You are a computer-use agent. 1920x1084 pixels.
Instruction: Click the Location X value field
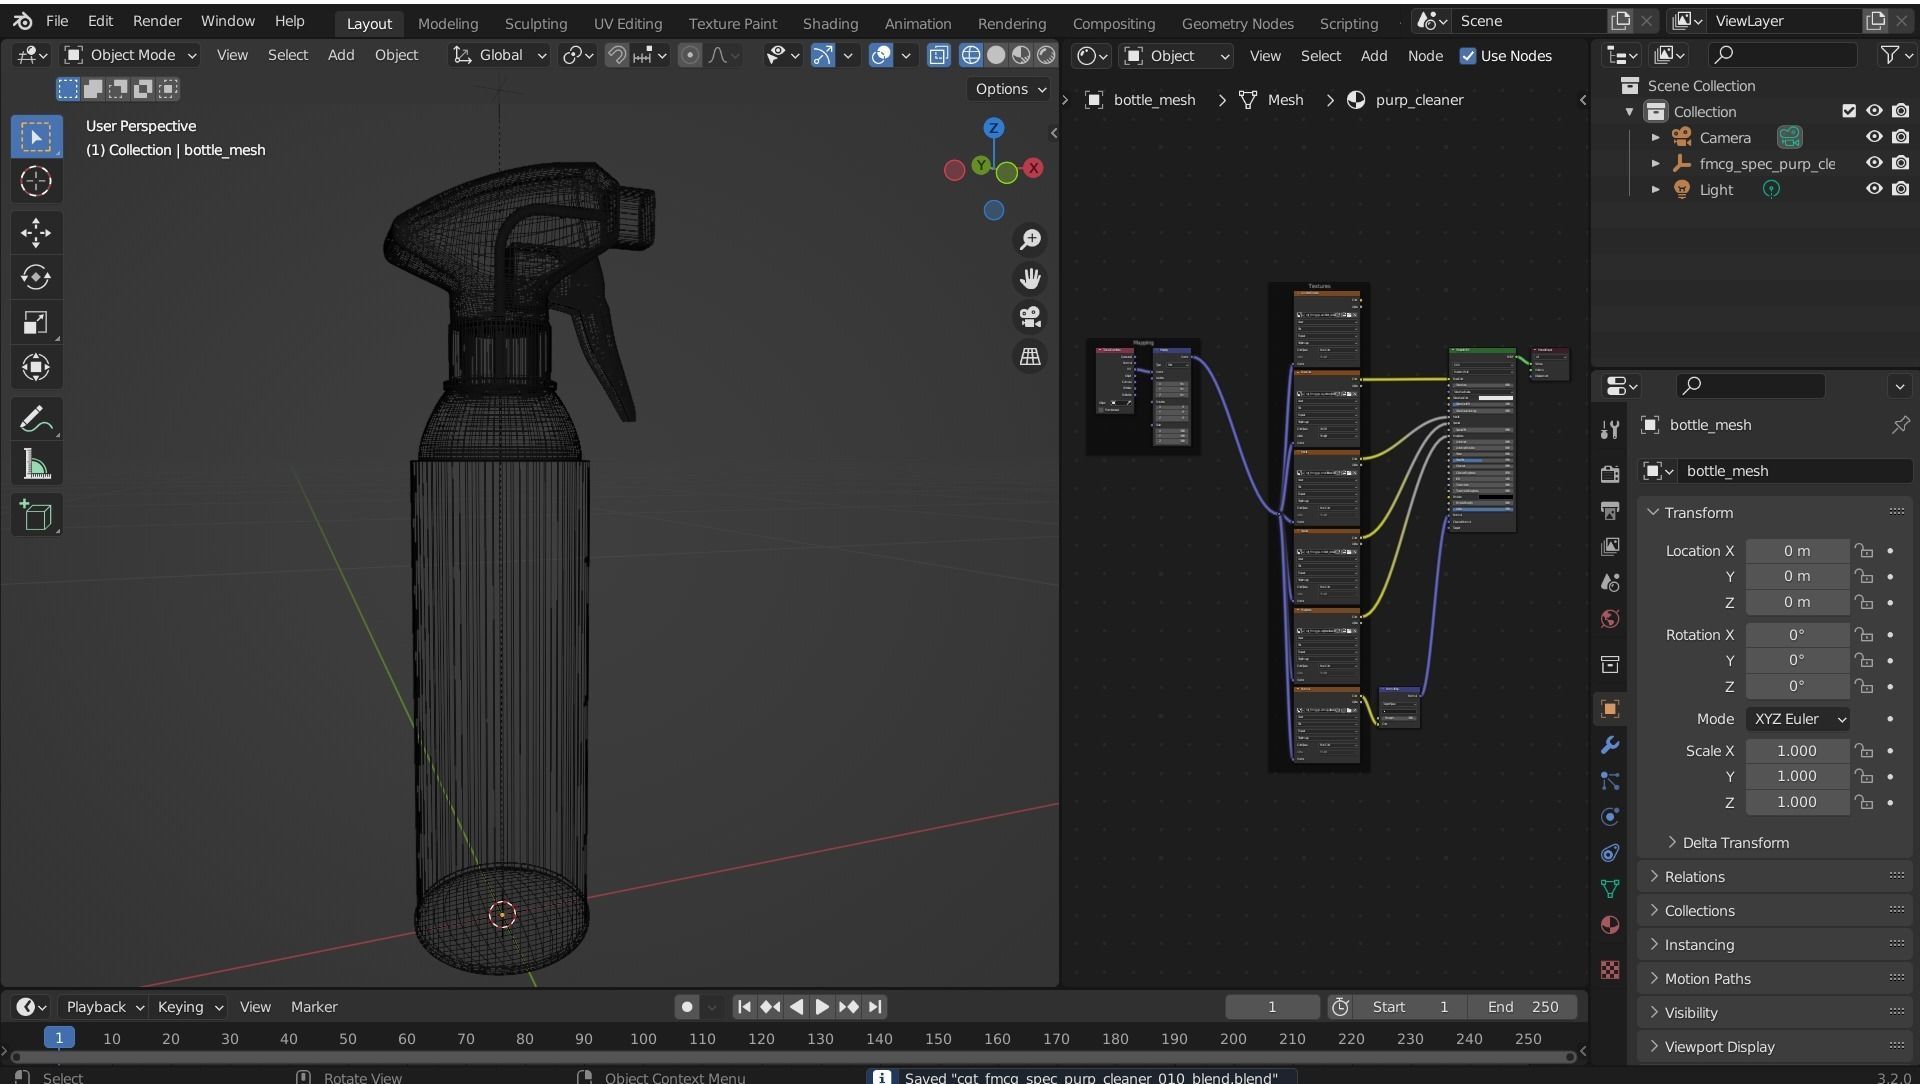point(1796,551)
